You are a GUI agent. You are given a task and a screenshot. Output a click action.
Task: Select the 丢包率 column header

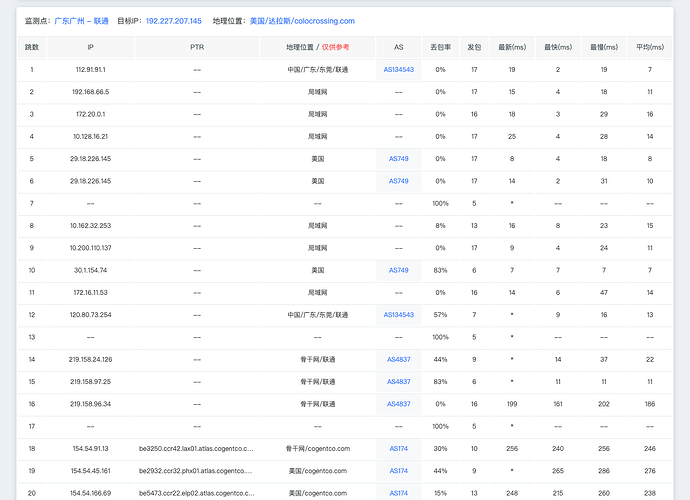pos(440,47)
